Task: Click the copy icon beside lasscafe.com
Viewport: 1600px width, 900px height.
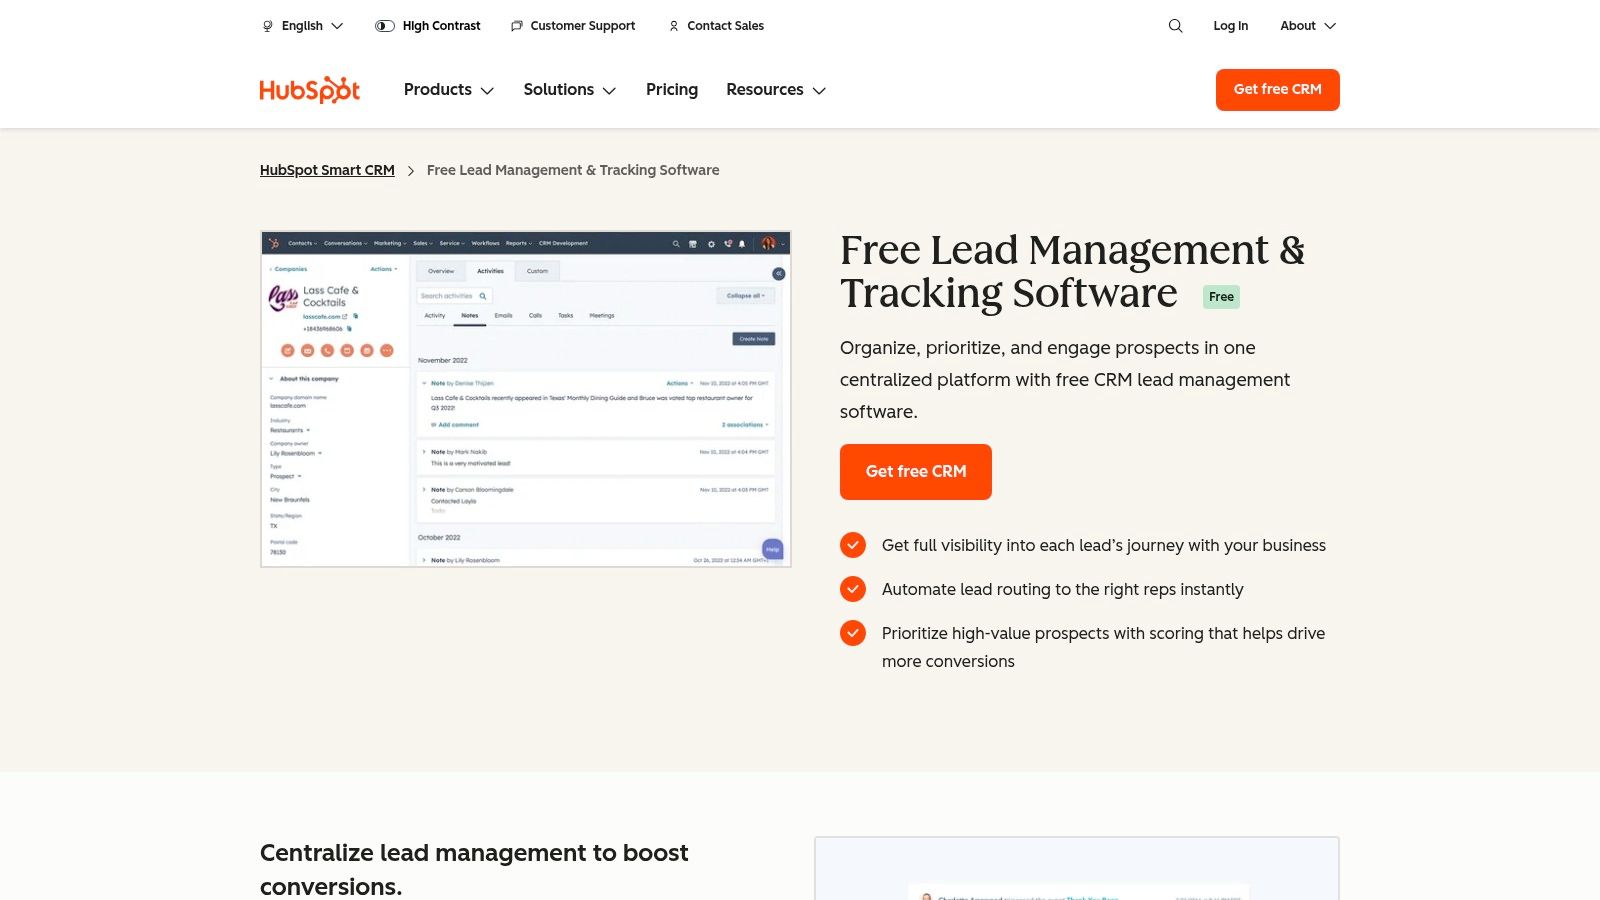Action: coord(354,317)
